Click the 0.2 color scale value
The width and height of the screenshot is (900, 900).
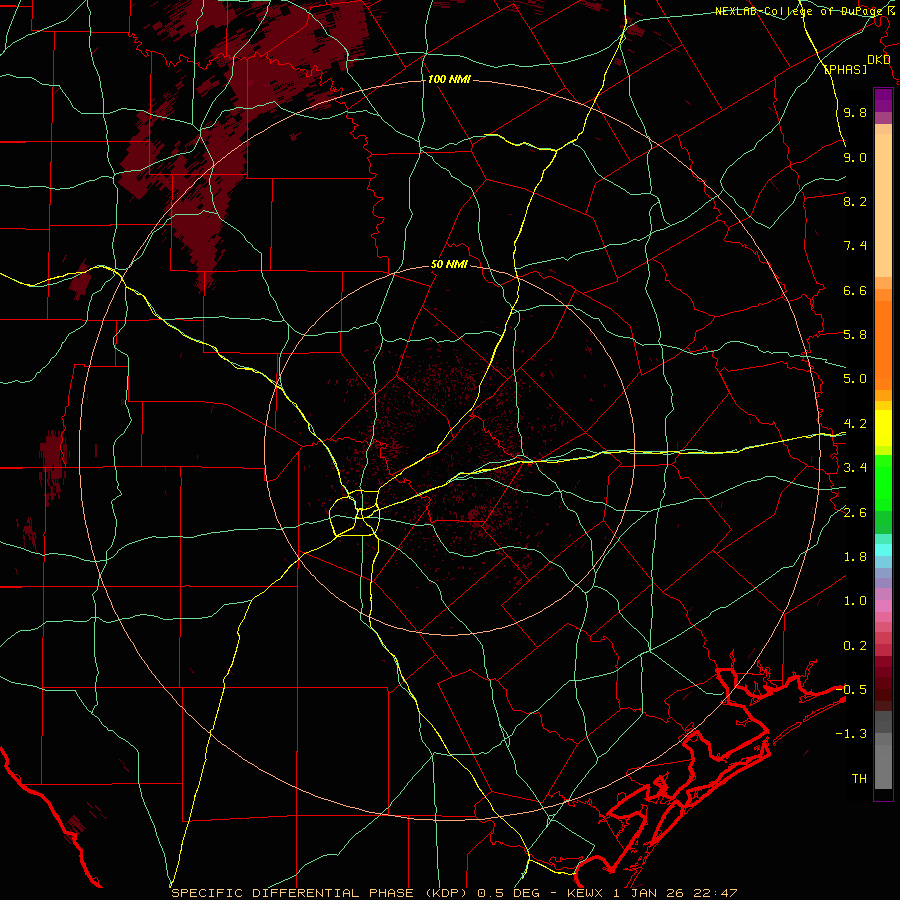855,646
